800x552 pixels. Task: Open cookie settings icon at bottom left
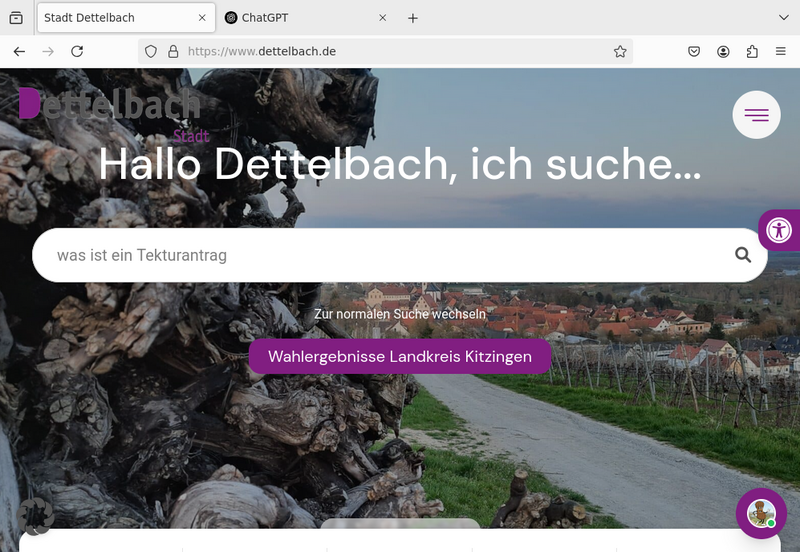coord(35,516)
